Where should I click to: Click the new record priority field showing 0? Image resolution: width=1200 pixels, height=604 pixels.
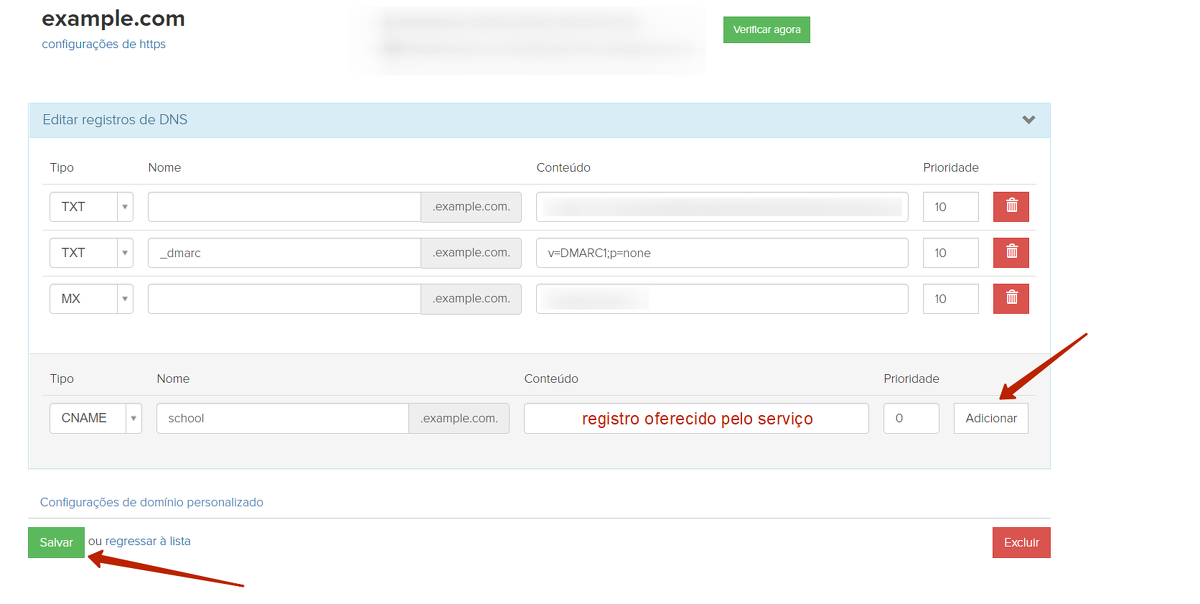coord(910,418)
